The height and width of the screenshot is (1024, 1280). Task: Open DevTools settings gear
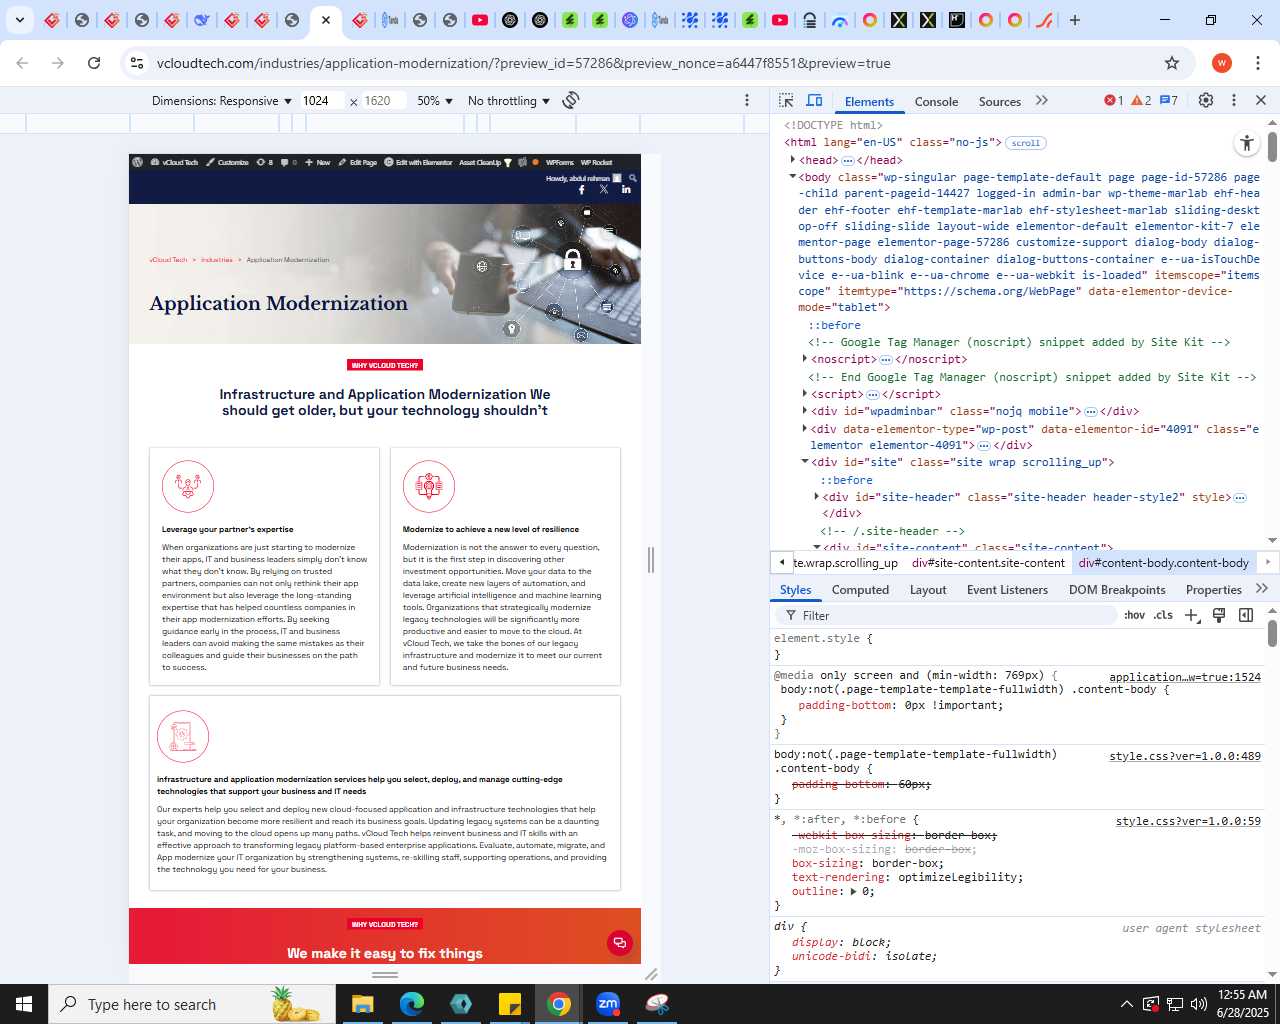coord(1206,100)
